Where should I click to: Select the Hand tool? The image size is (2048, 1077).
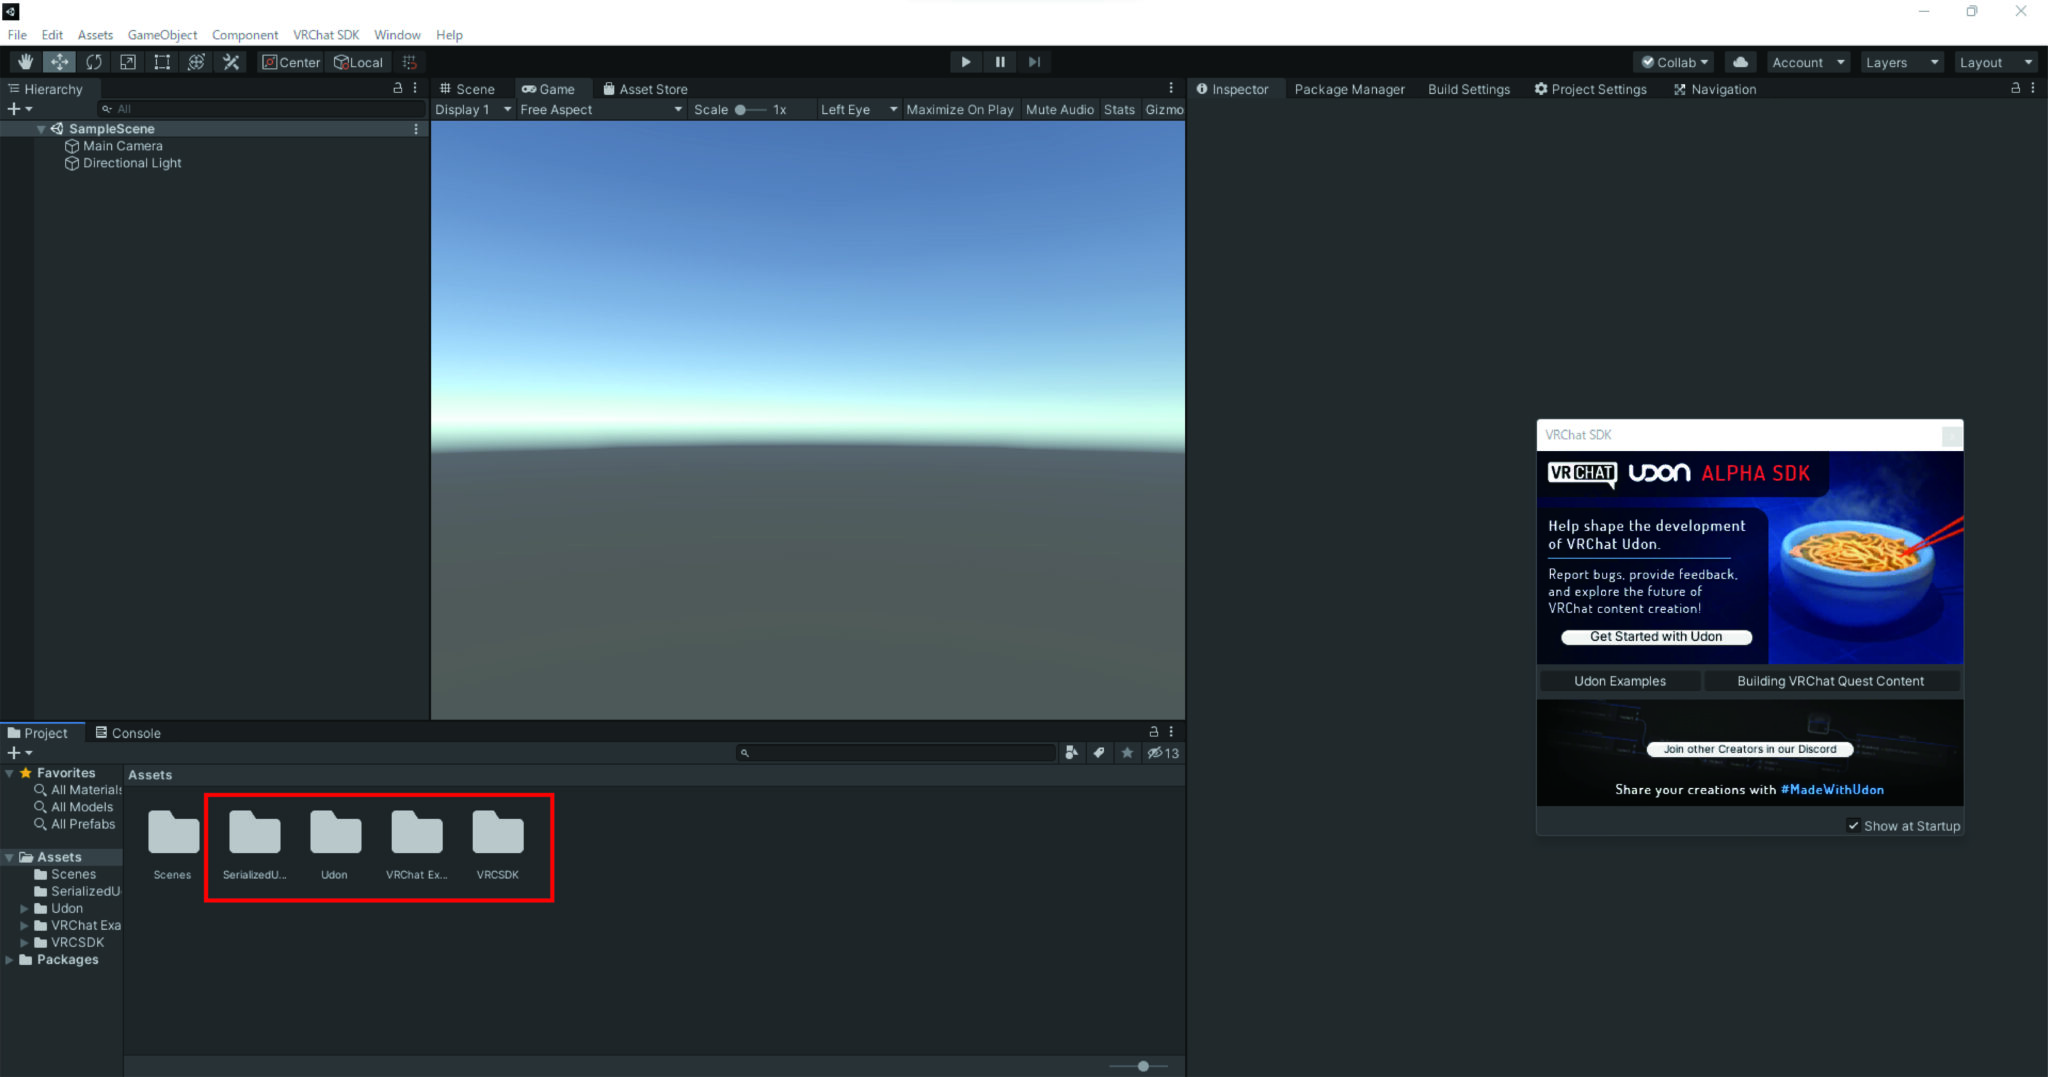(x=25, y=62)
